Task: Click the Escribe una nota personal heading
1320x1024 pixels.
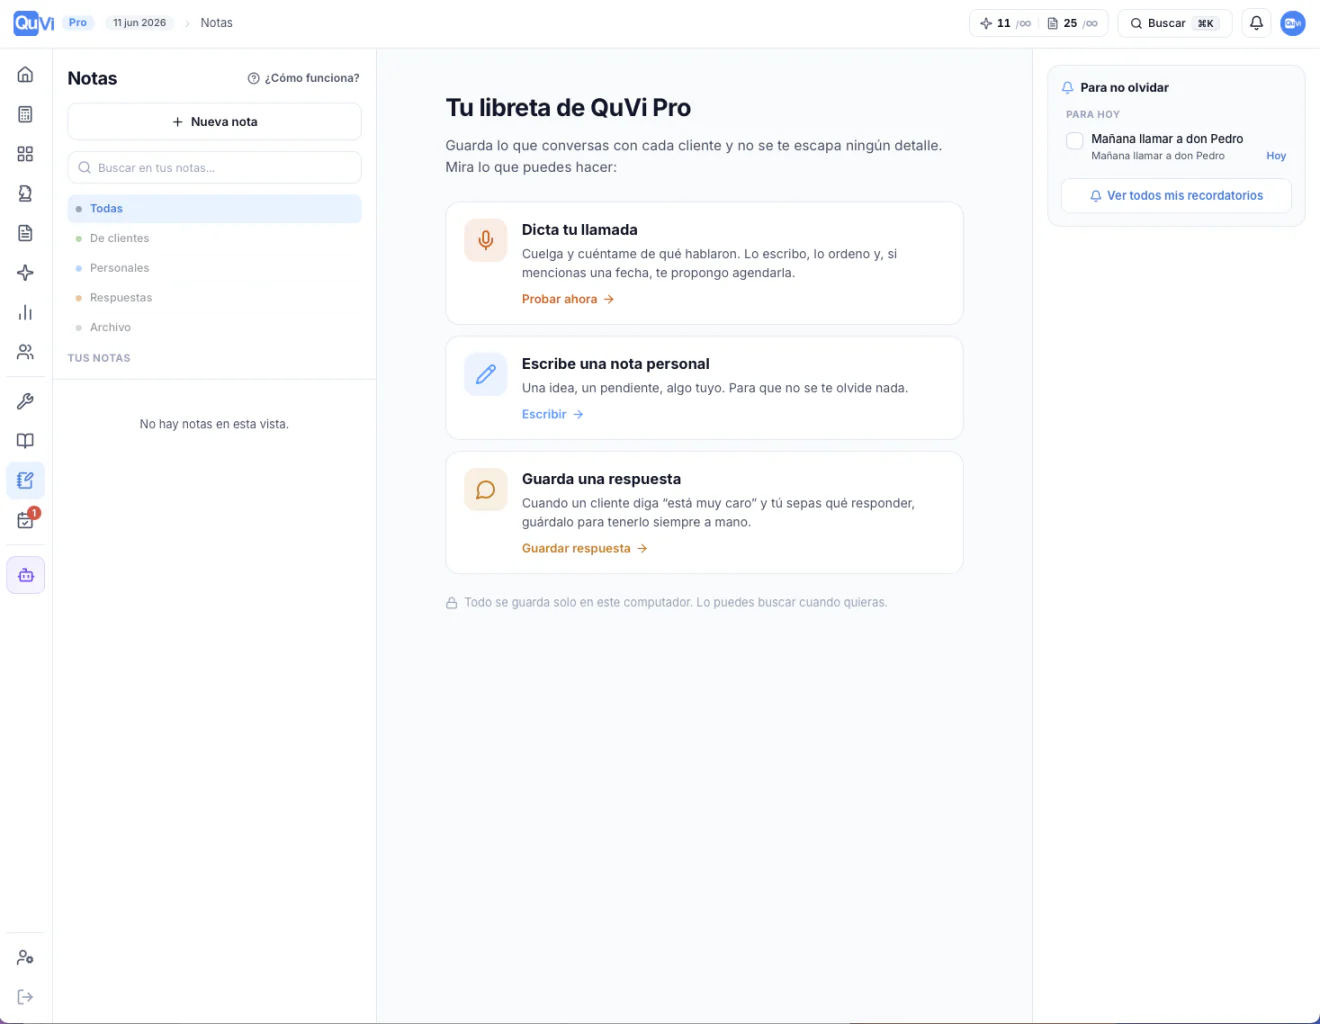Action: point(616,364)
